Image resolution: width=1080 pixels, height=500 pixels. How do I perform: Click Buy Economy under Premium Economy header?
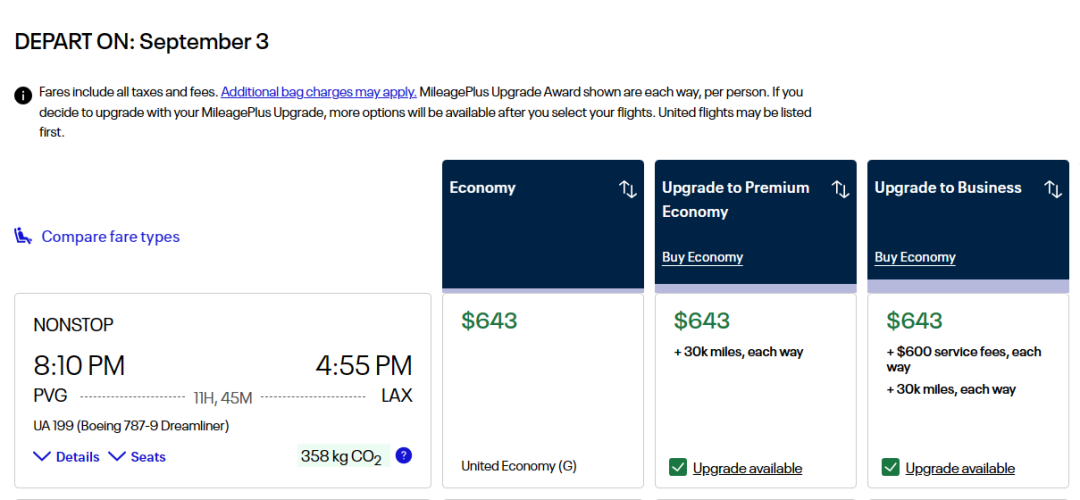click(x=702, y=257)
